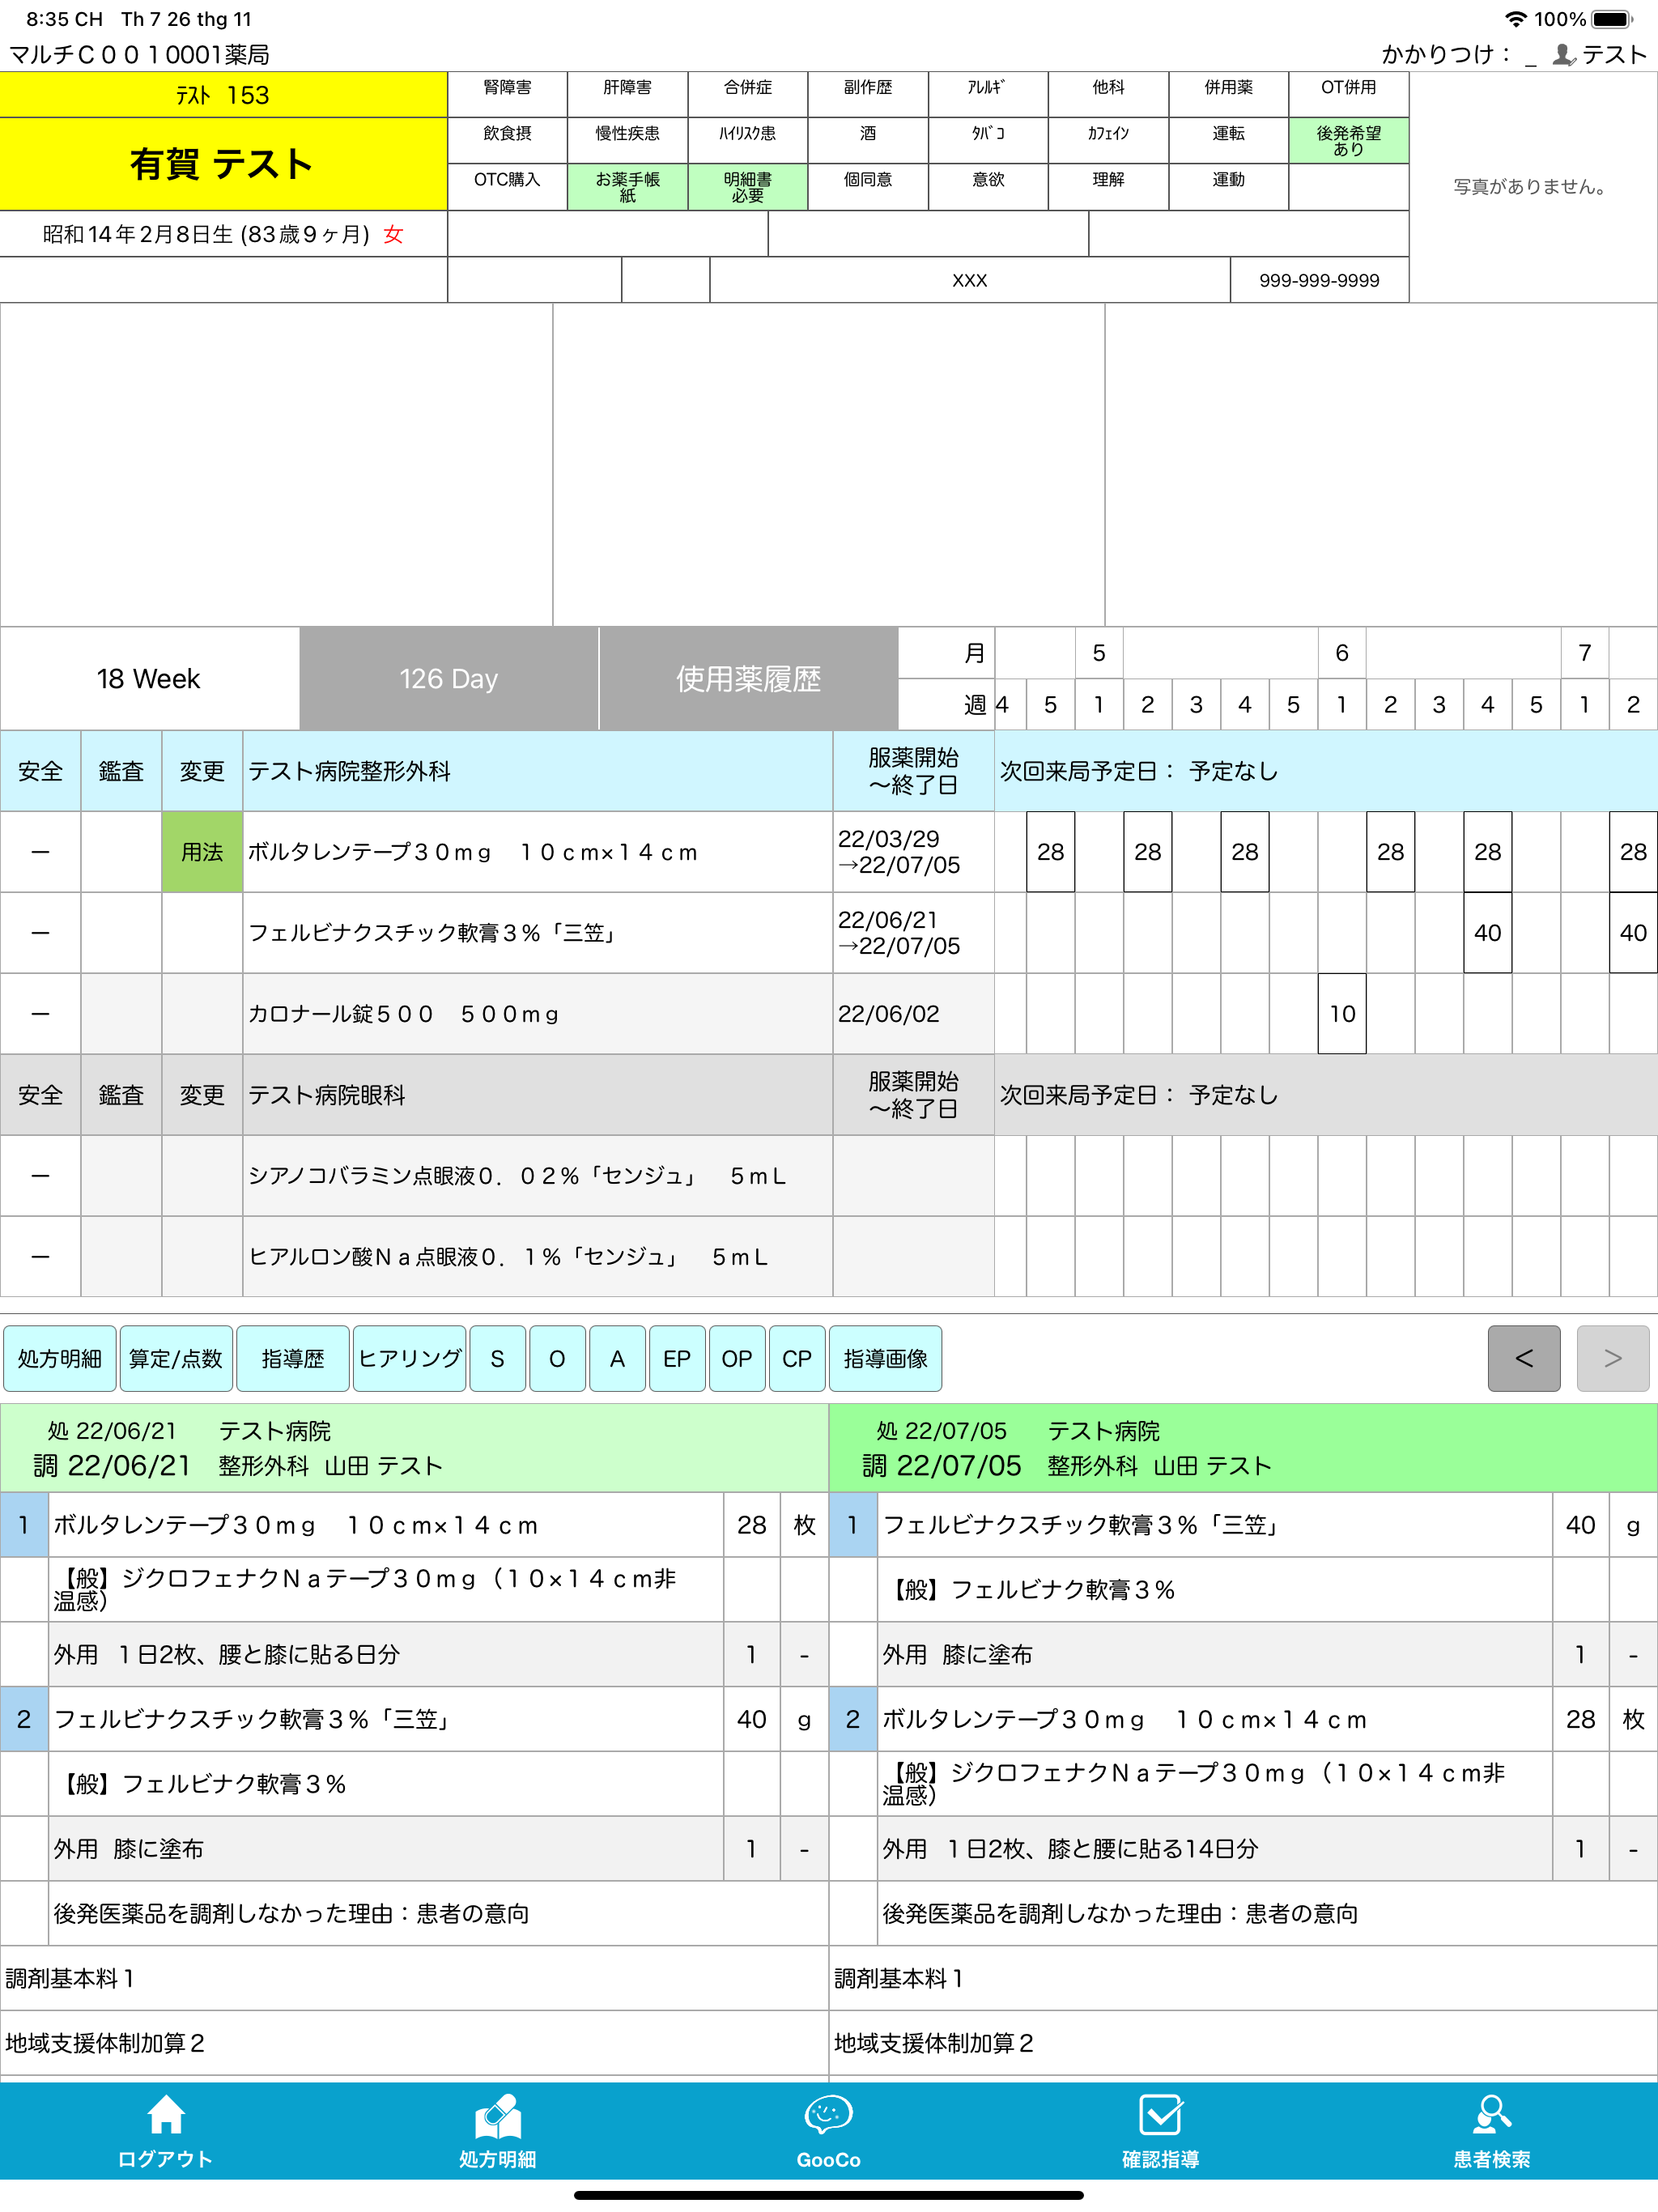Select the 処方明細 filter tab above prescriptions
This screenshot has width=1658, height=2212.
click(x=60, y=1358)
